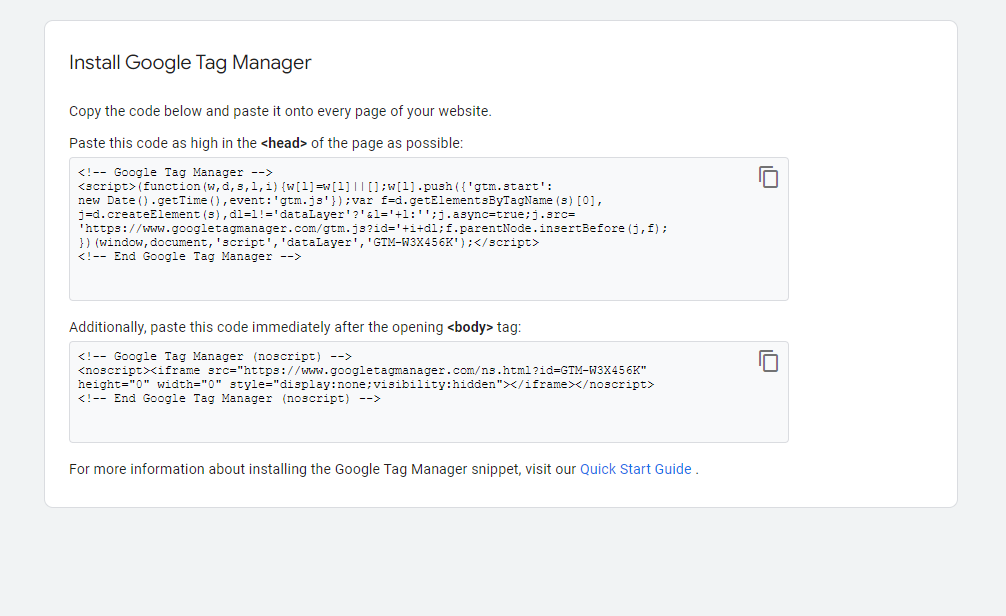
Task: Click the googletagmanager.com/gtm.js URL line
Action: (x=373, y=228)
